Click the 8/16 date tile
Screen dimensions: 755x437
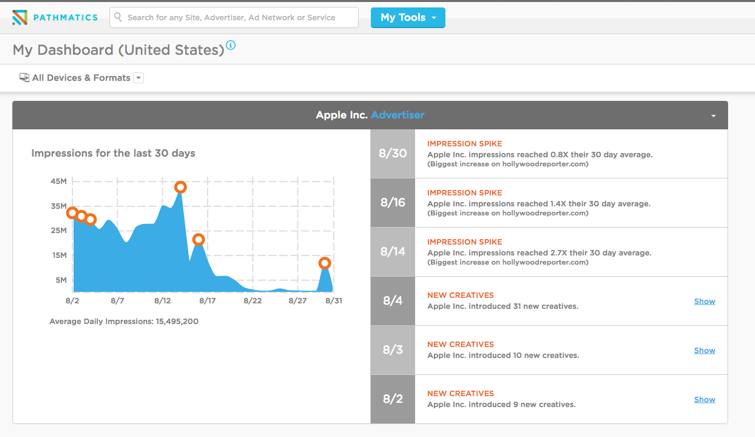[x=392, y=203]
